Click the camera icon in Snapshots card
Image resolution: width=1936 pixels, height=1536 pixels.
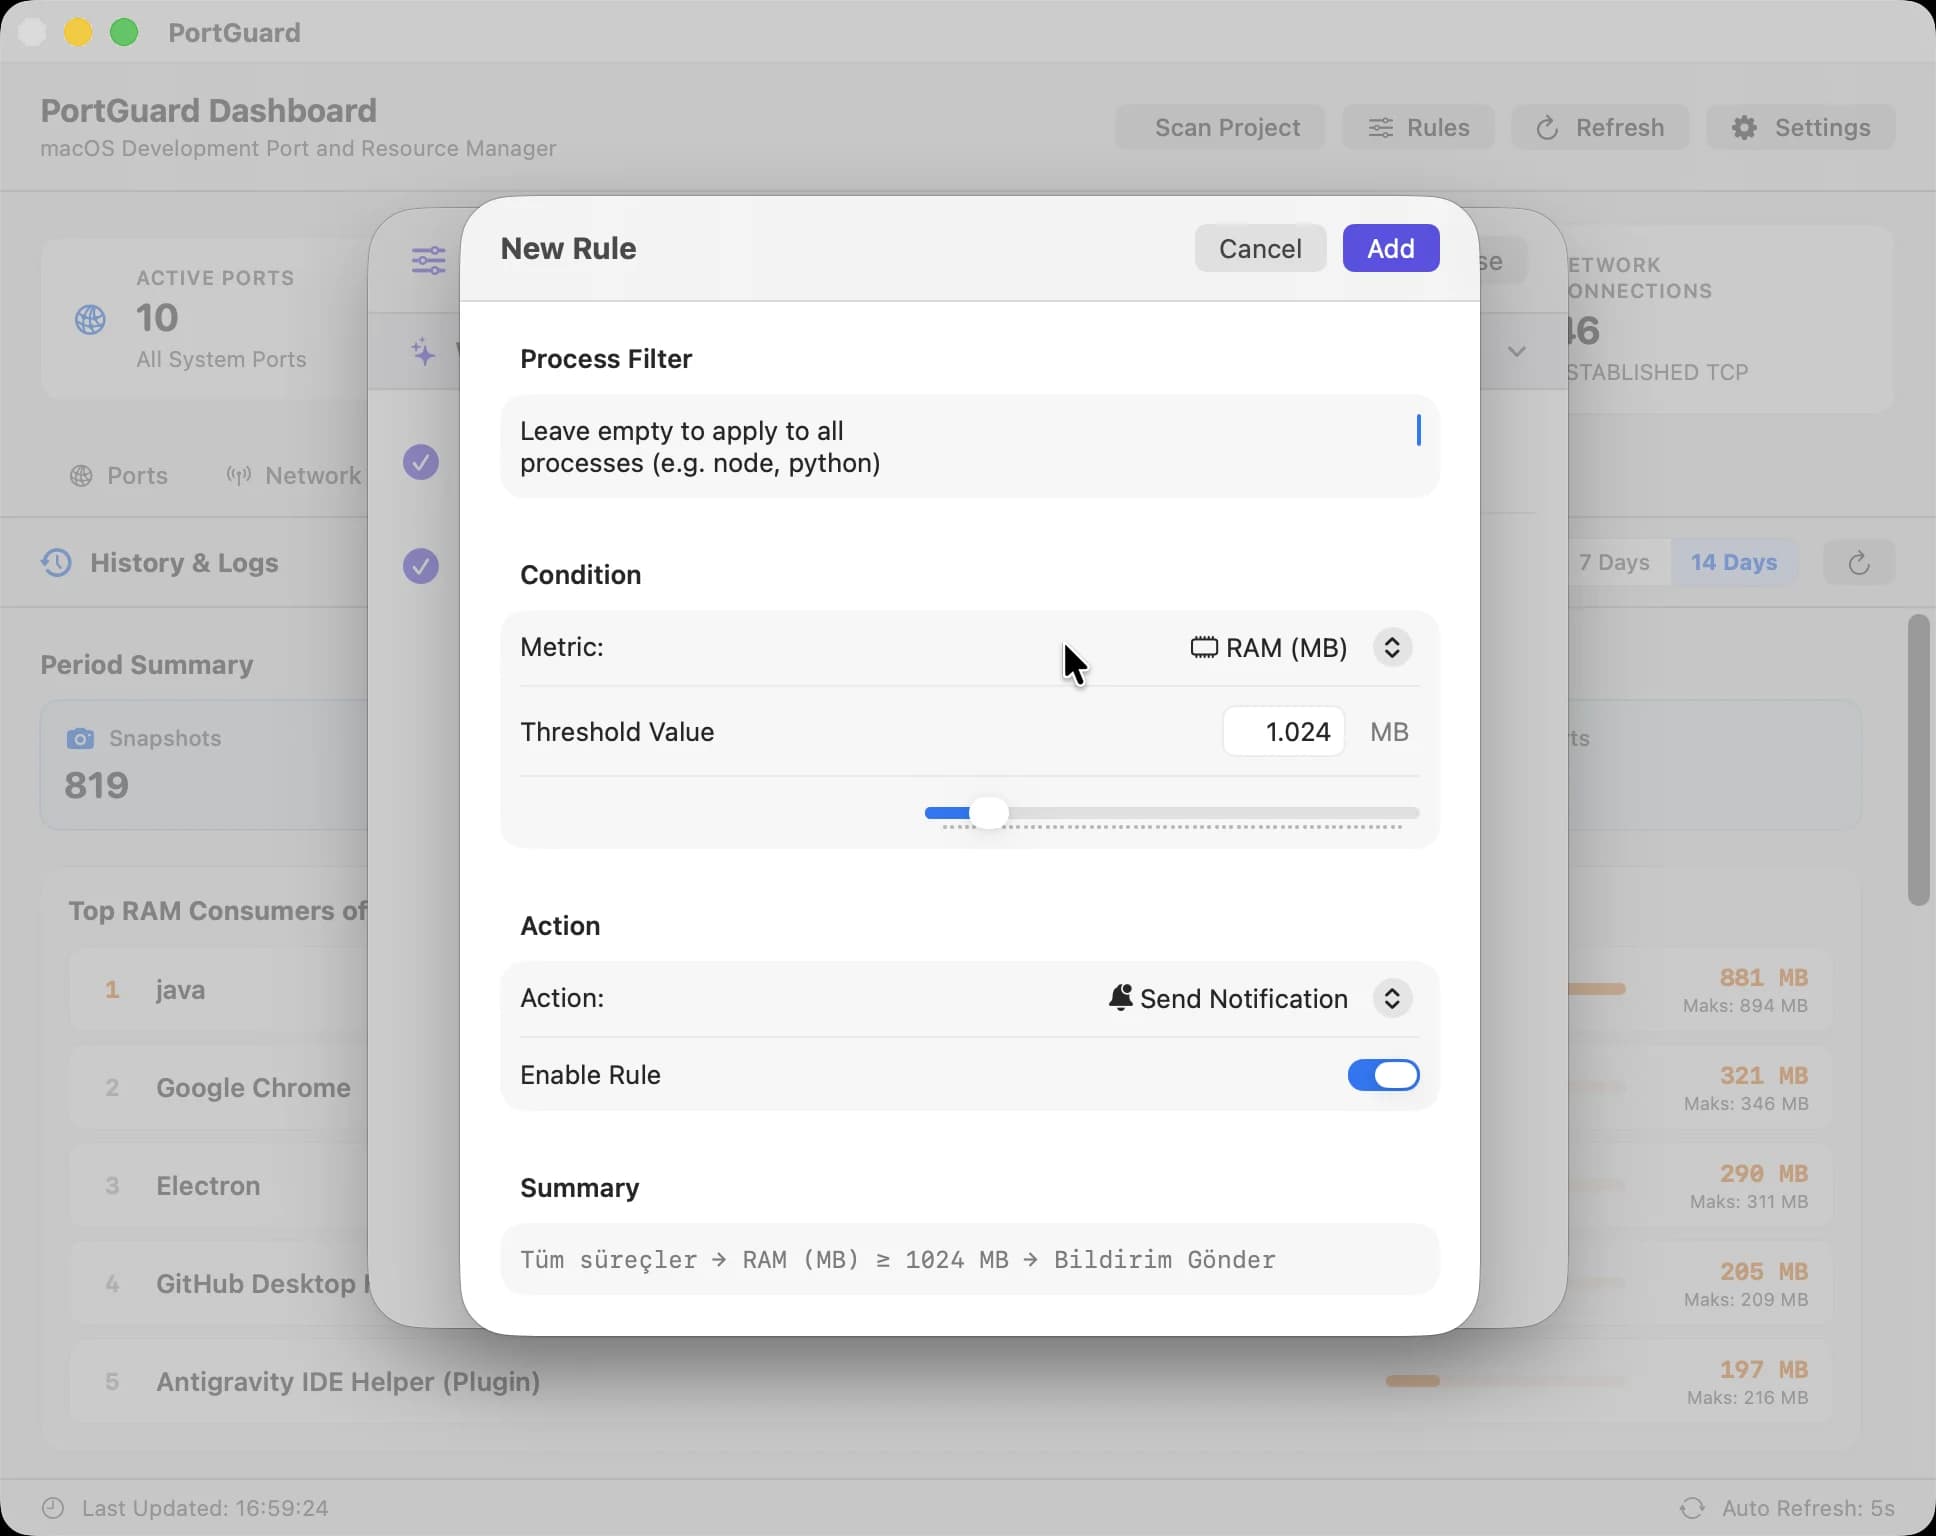[80, 738]
